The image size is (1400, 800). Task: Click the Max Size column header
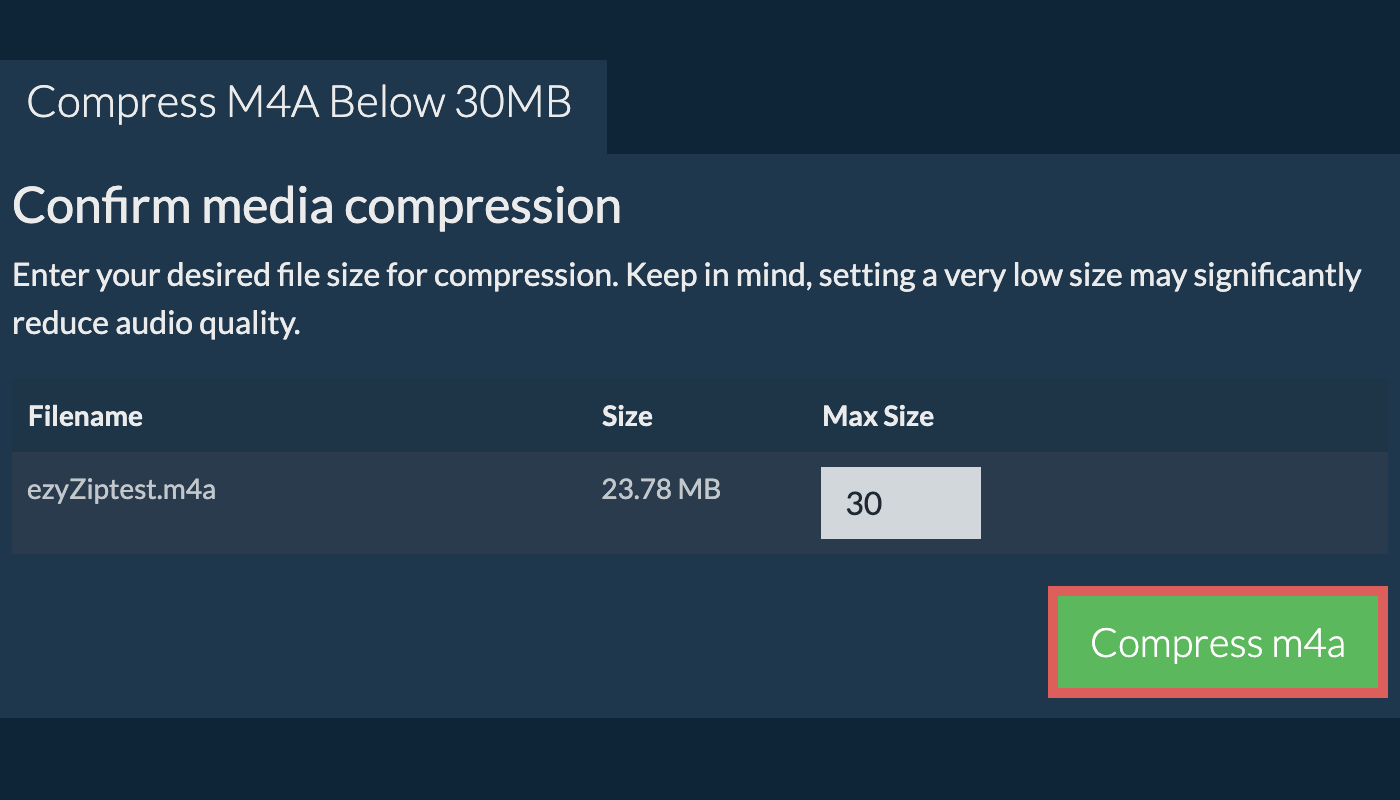tap(878, 416)
